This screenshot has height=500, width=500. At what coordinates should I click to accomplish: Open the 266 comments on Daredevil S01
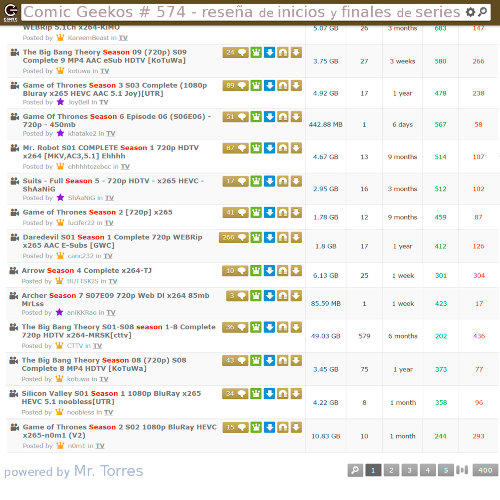[x=234, y=237]
